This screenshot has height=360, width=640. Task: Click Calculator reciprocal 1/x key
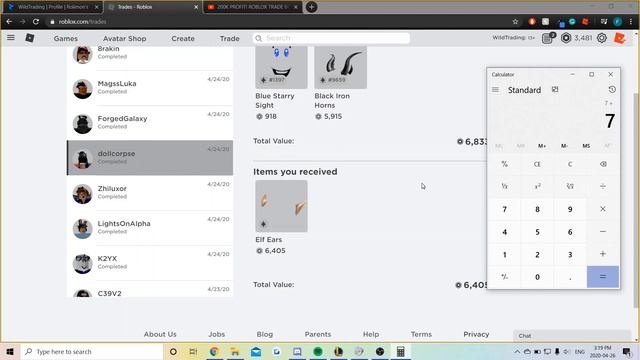click(x=504, y=186)
